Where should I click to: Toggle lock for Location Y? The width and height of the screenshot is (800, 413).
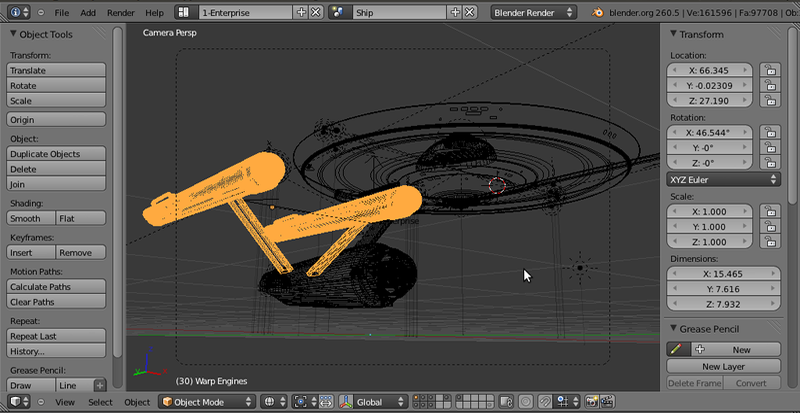(770, 85)
